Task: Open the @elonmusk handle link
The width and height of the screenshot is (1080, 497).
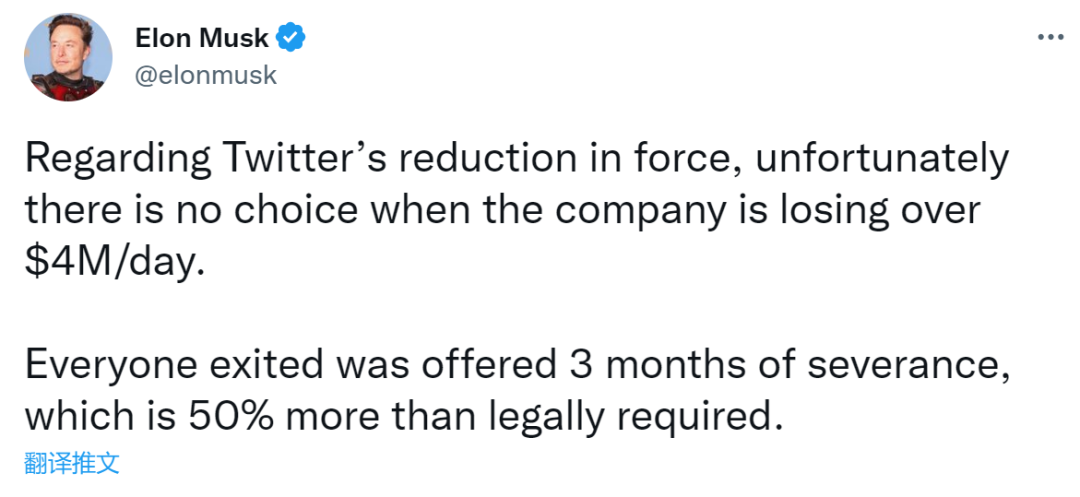Action: 206,75
